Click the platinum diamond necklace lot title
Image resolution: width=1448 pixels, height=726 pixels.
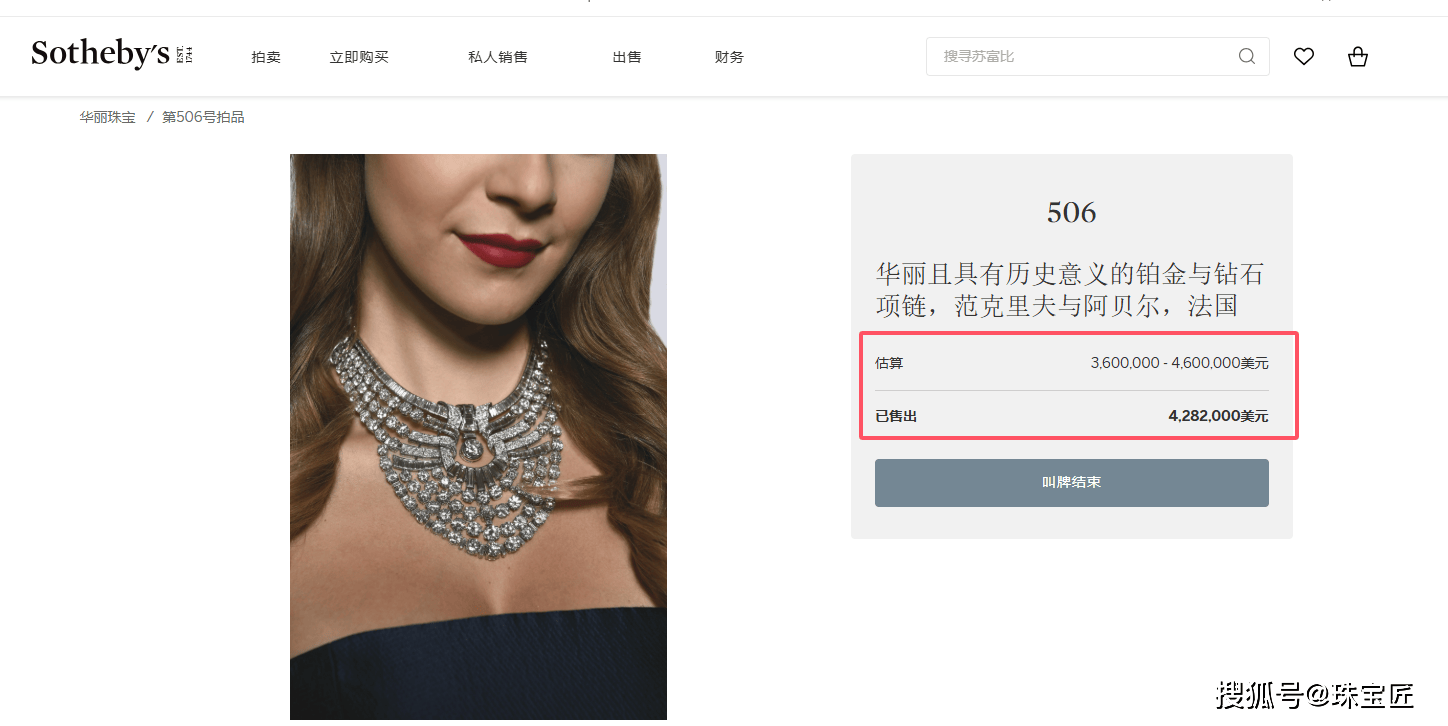1070,289
